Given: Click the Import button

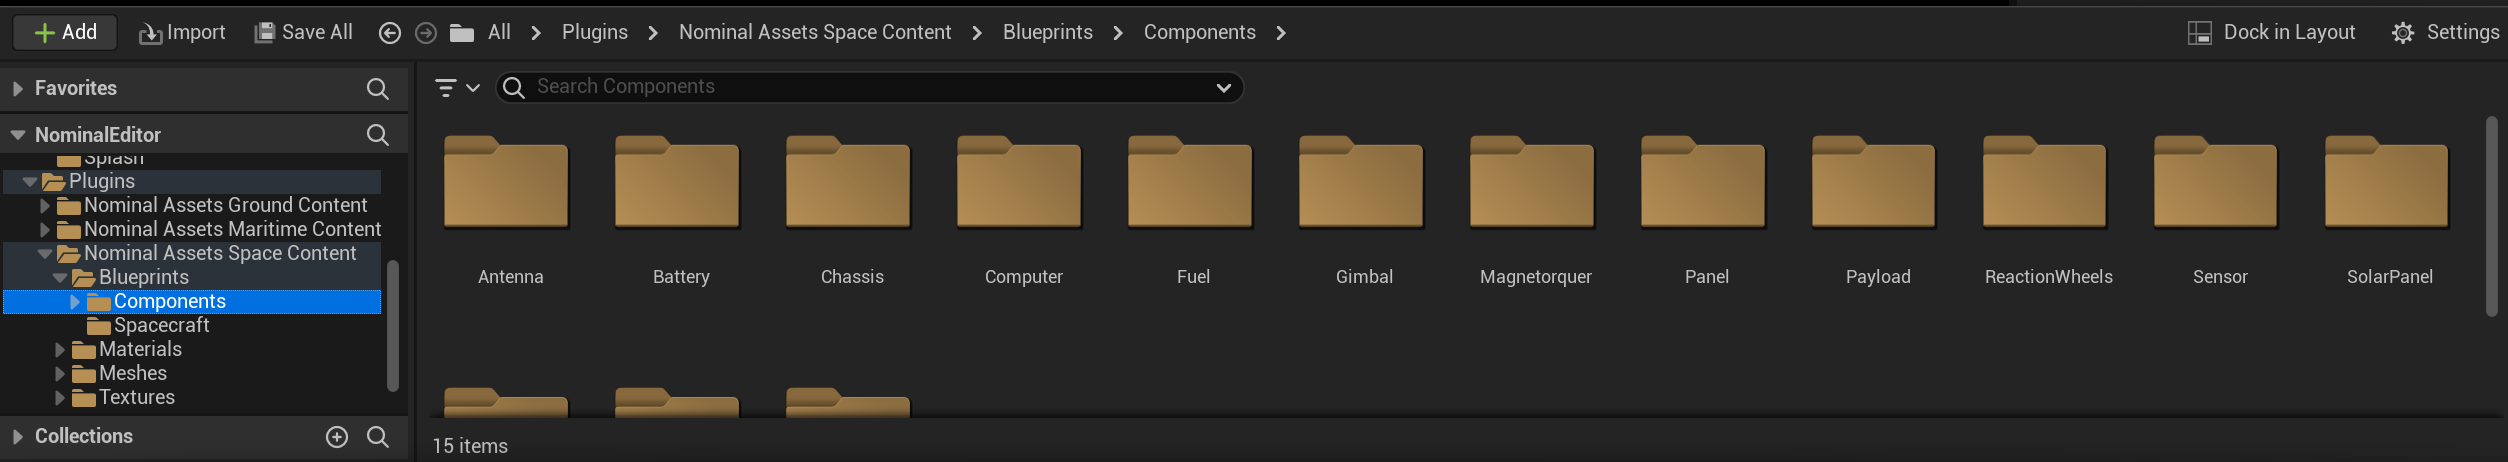Looking at the screenshot, I should click(x=182, y=33).
